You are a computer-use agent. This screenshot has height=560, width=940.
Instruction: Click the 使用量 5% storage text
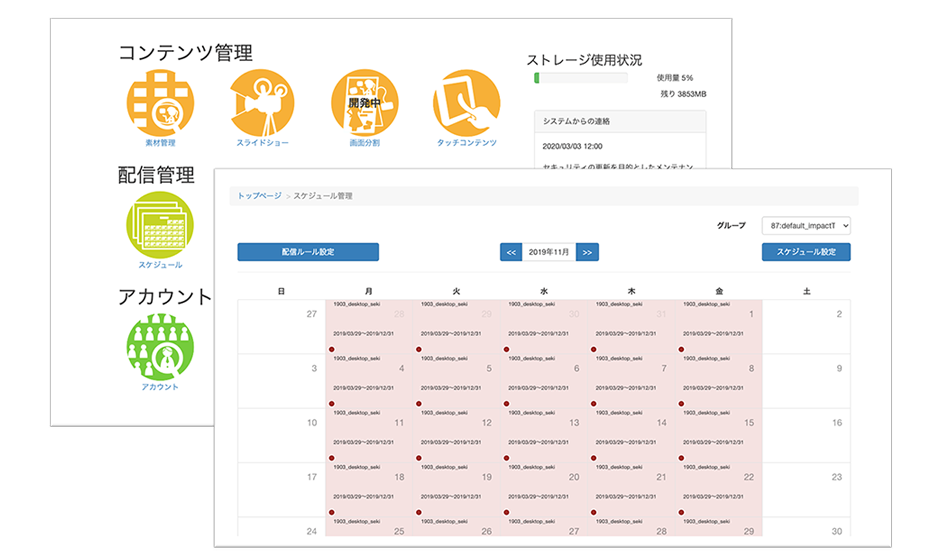(674, 78)
